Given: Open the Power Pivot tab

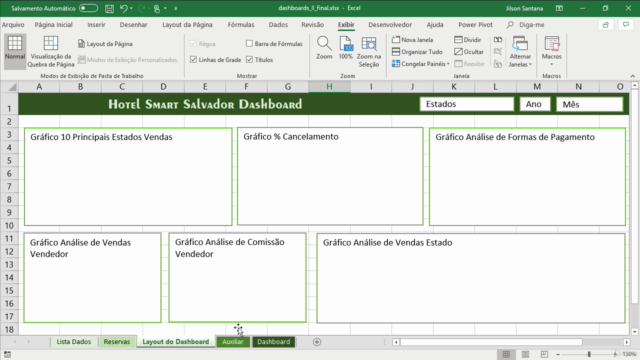Looking at the screenshot, I should (x=475, y=25).
